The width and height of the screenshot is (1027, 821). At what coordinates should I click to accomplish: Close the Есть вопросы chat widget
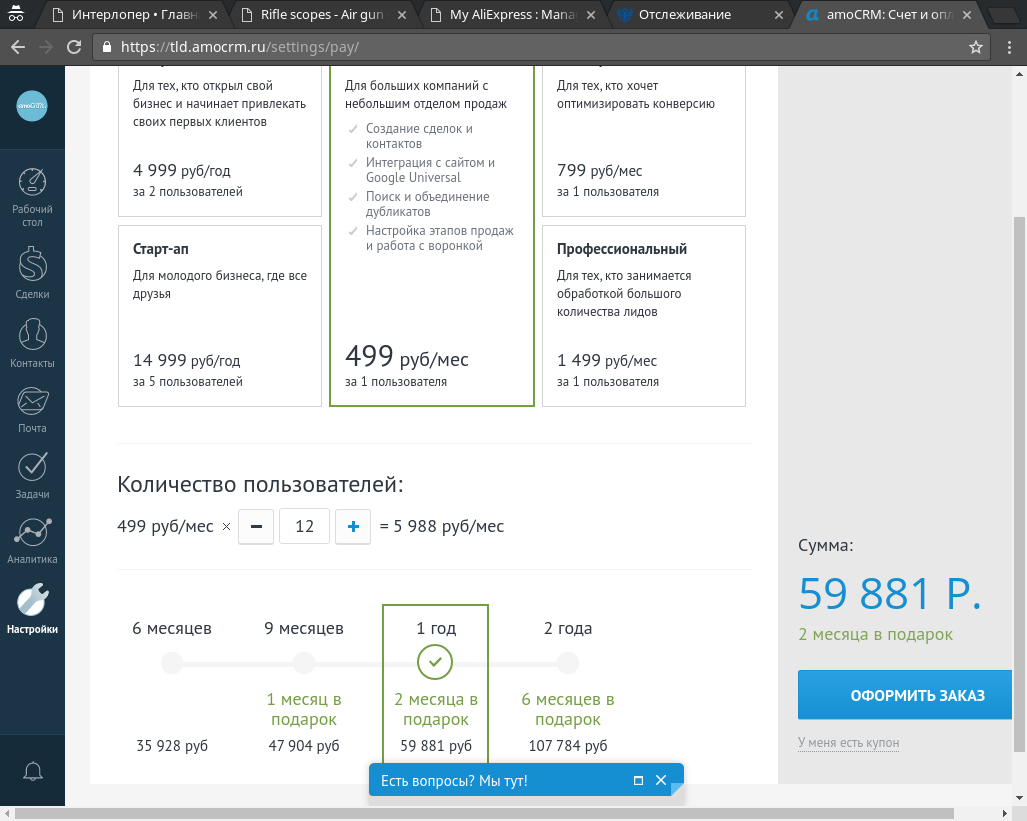click(x=661, y=780)
